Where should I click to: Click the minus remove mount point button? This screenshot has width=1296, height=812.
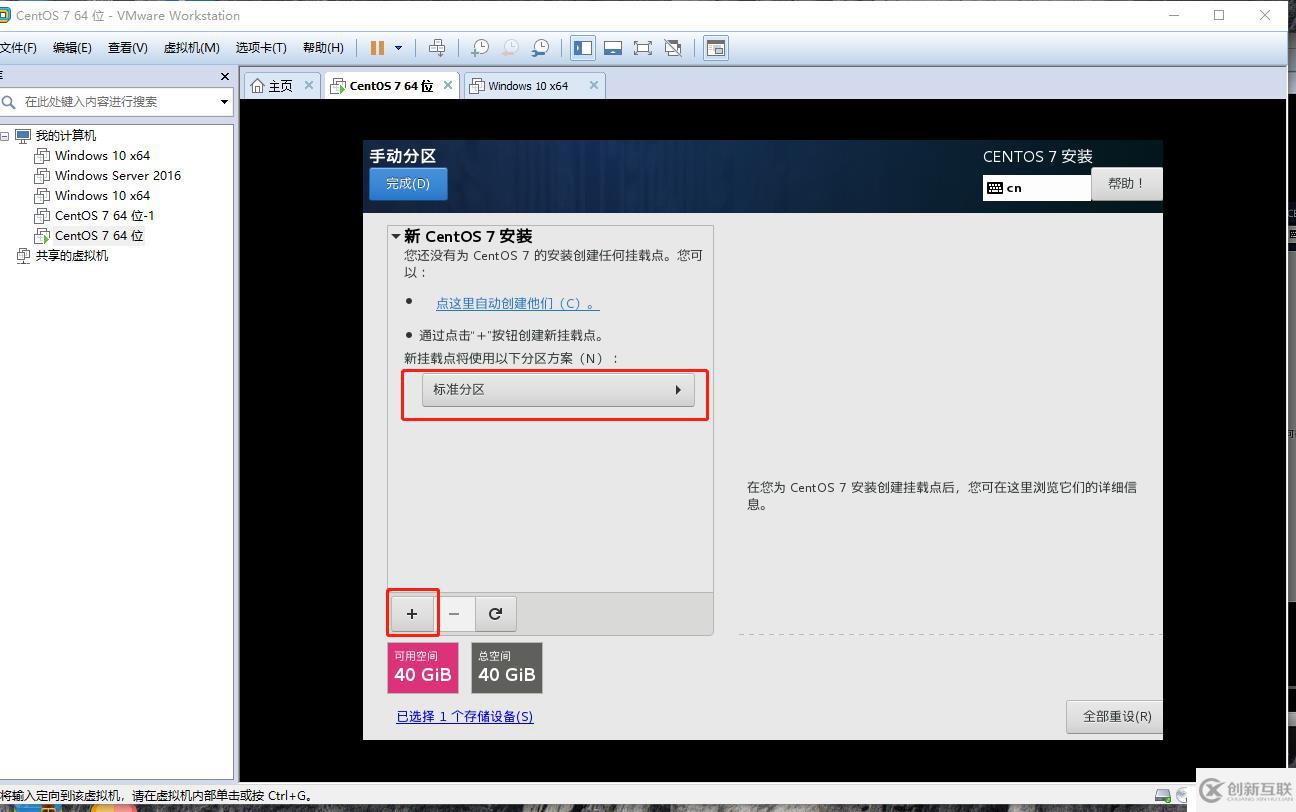click(454, 614)
